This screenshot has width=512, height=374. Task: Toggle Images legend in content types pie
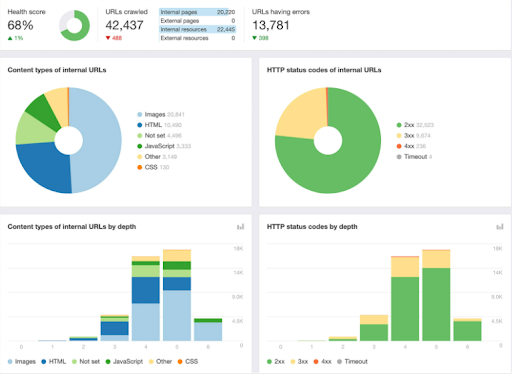coord(161,114)
